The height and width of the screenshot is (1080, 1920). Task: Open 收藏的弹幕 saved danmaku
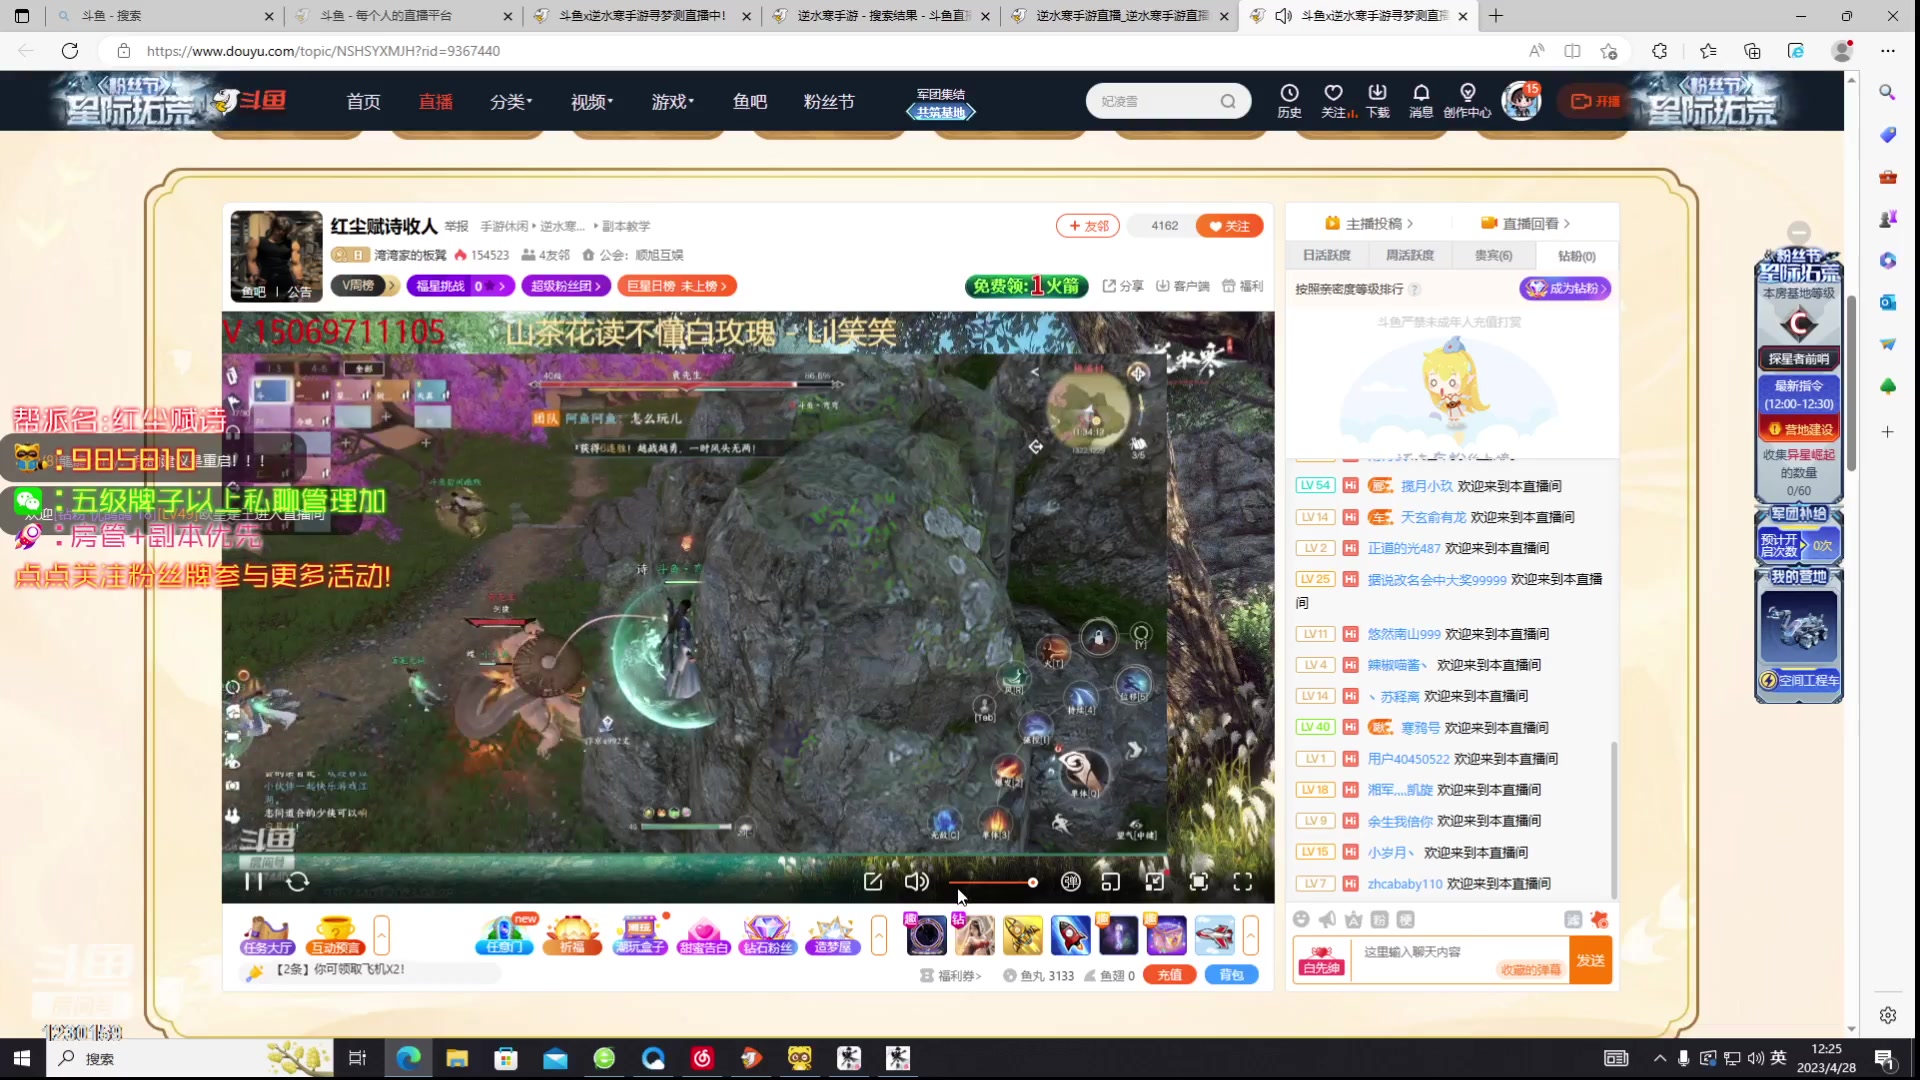click(x=1531, y=970)
